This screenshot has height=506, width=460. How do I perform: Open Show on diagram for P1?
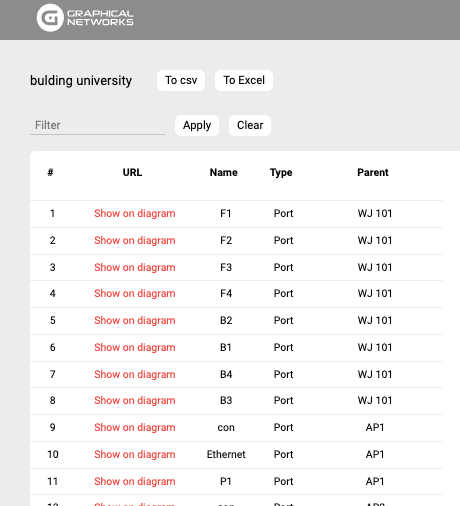135,481
